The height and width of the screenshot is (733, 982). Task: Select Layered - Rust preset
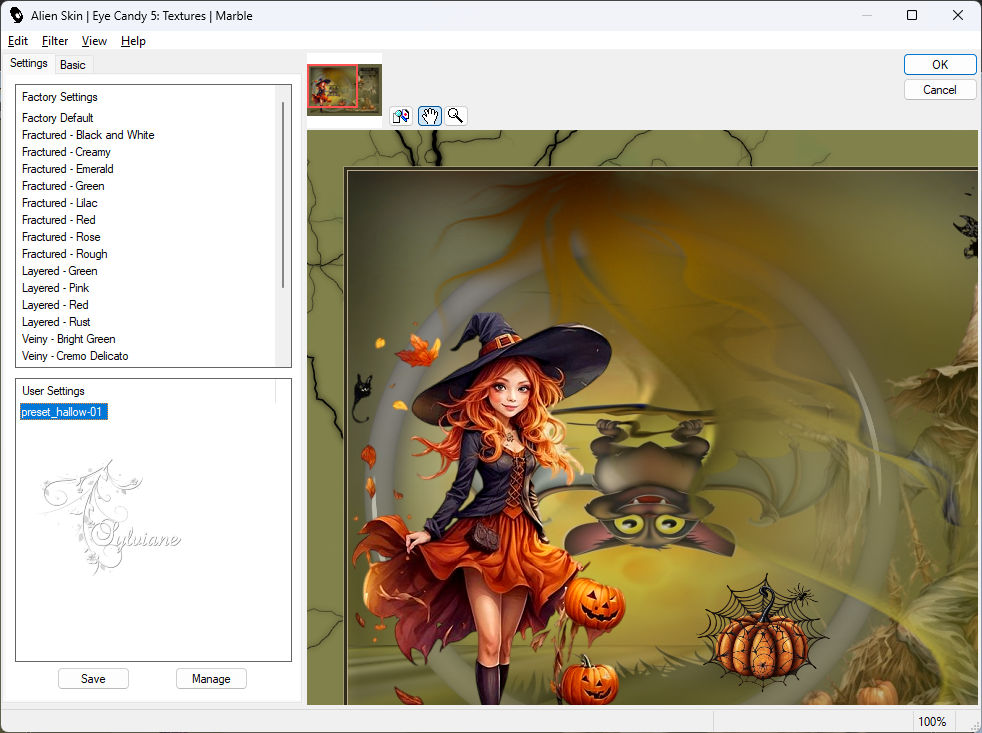tap(56, 321)
